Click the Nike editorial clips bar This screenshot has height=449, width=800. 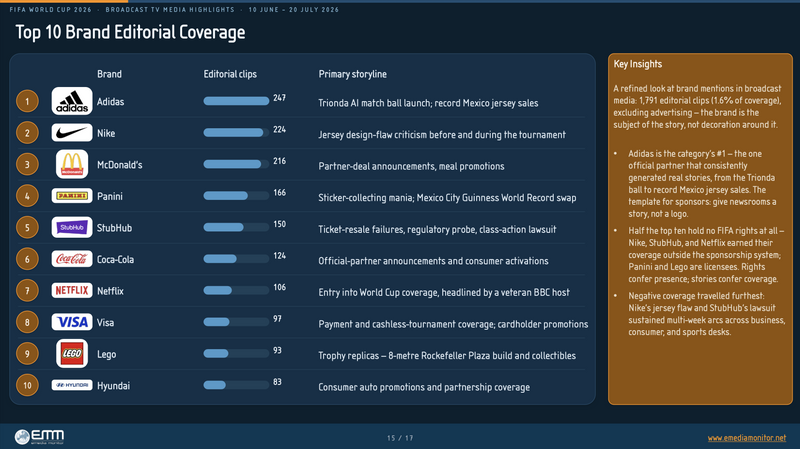coord(236,133)
